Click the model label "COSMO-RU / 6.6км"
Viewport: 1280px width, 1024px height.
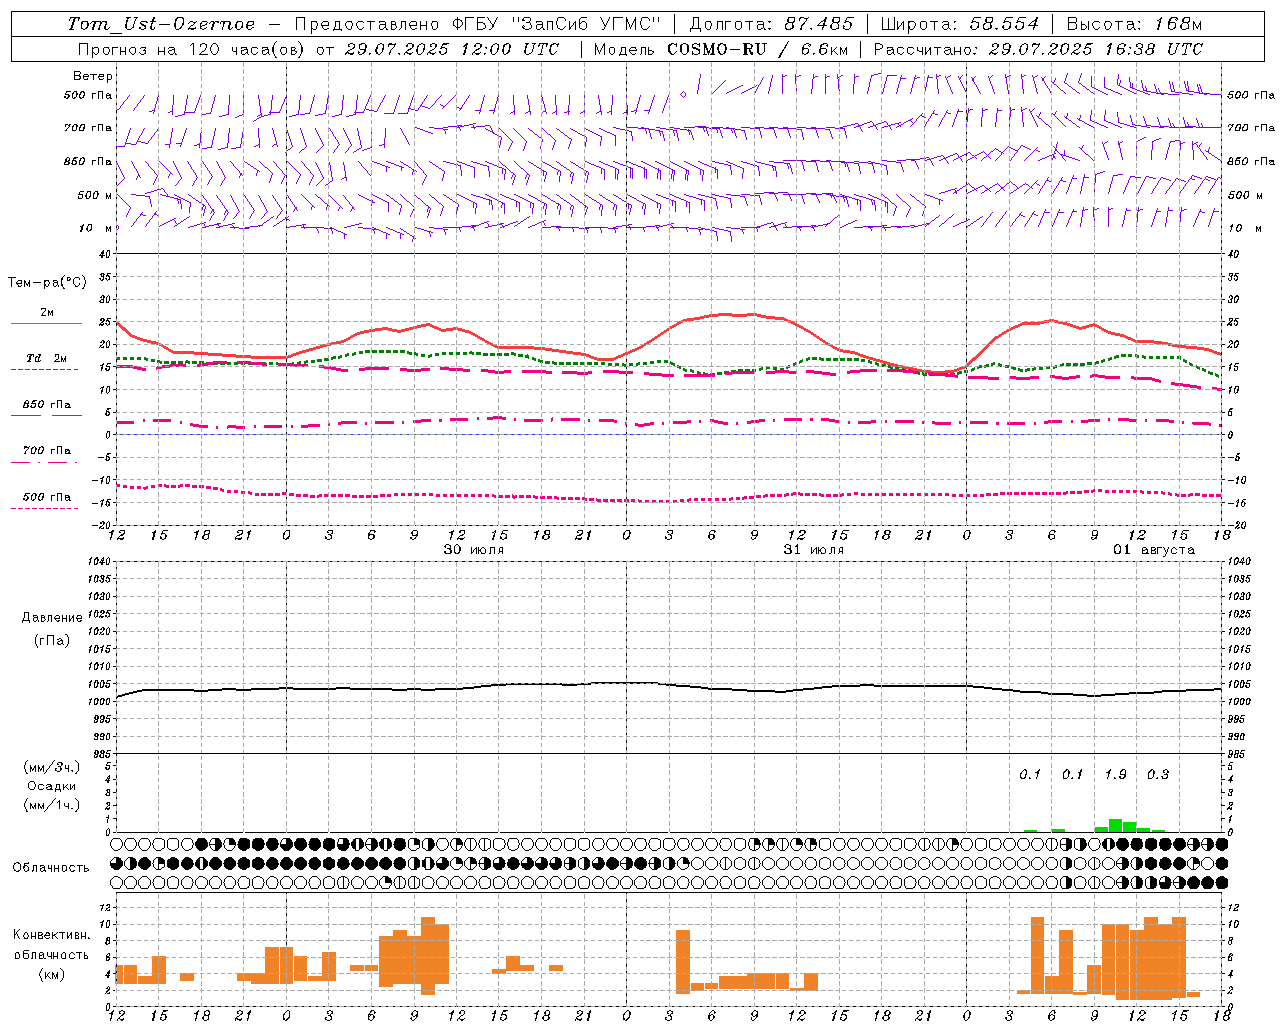point(758,49)
